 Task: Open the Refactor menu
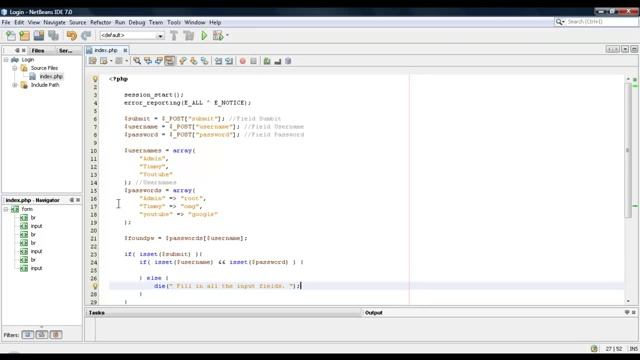[x=100, y=22]
